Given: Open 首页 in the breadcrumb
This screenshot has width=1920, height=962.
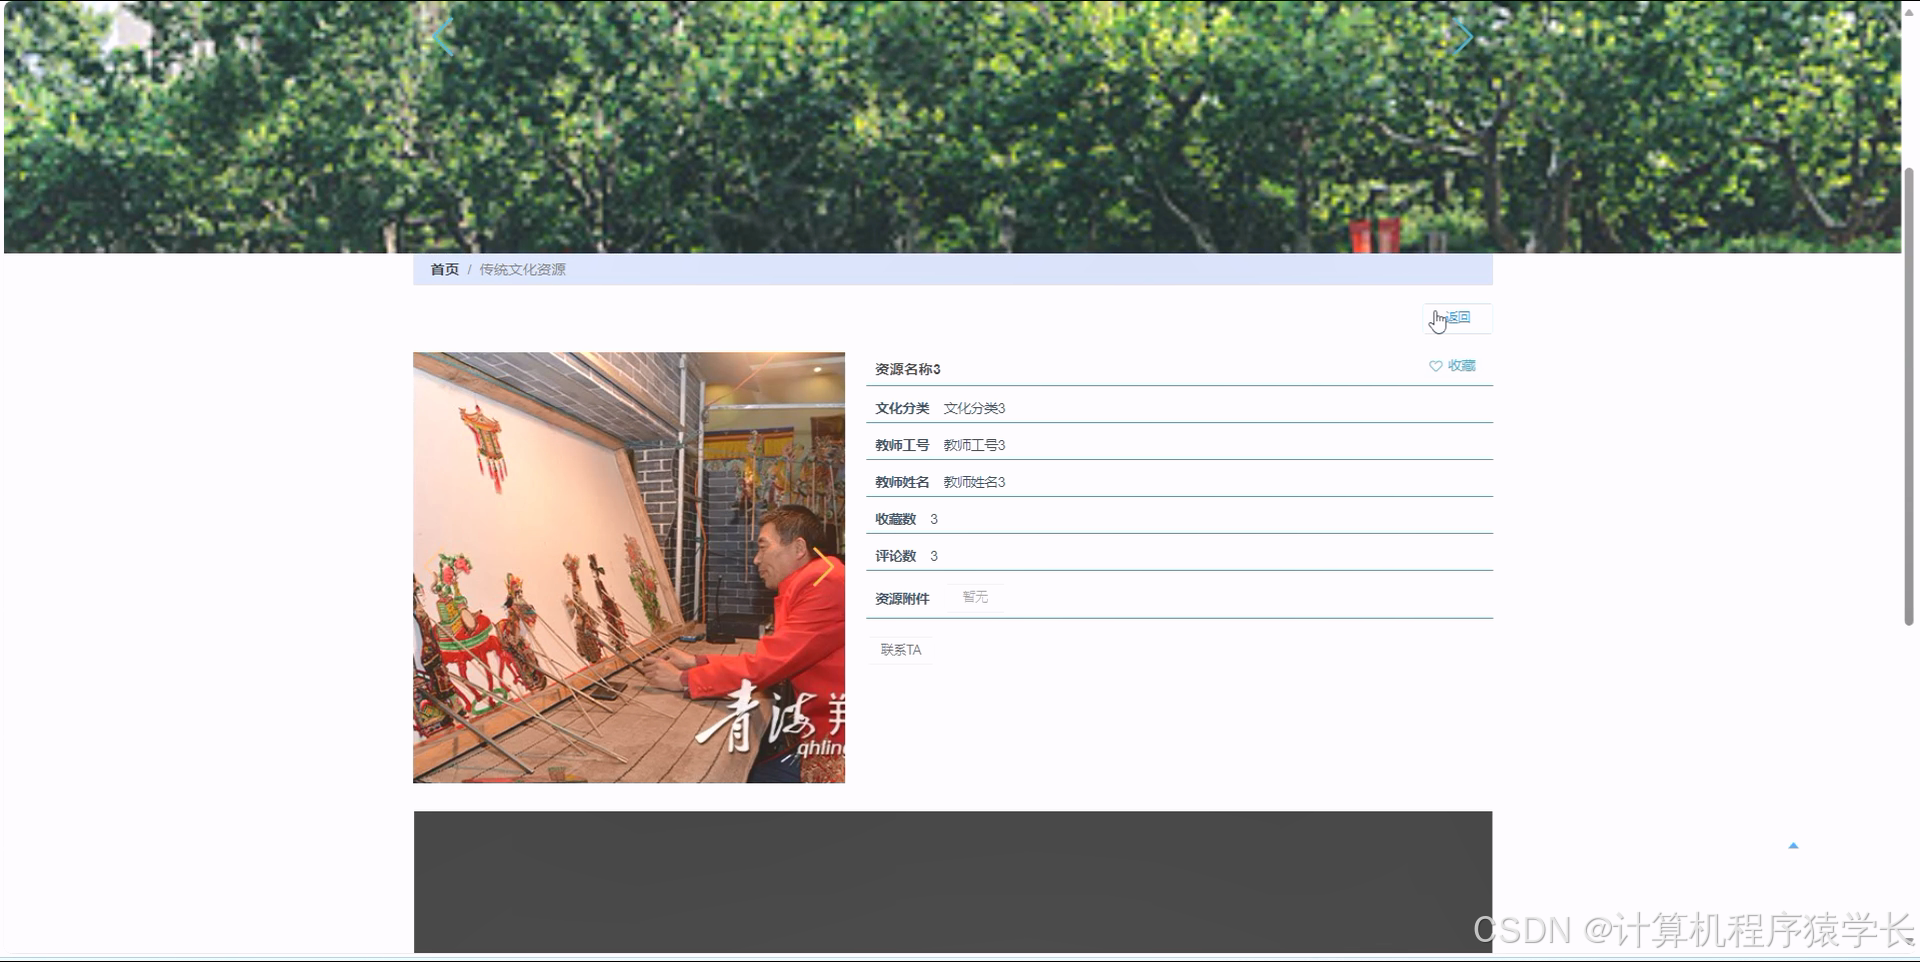Looking at the screenshot, I should tap(444, 270).
